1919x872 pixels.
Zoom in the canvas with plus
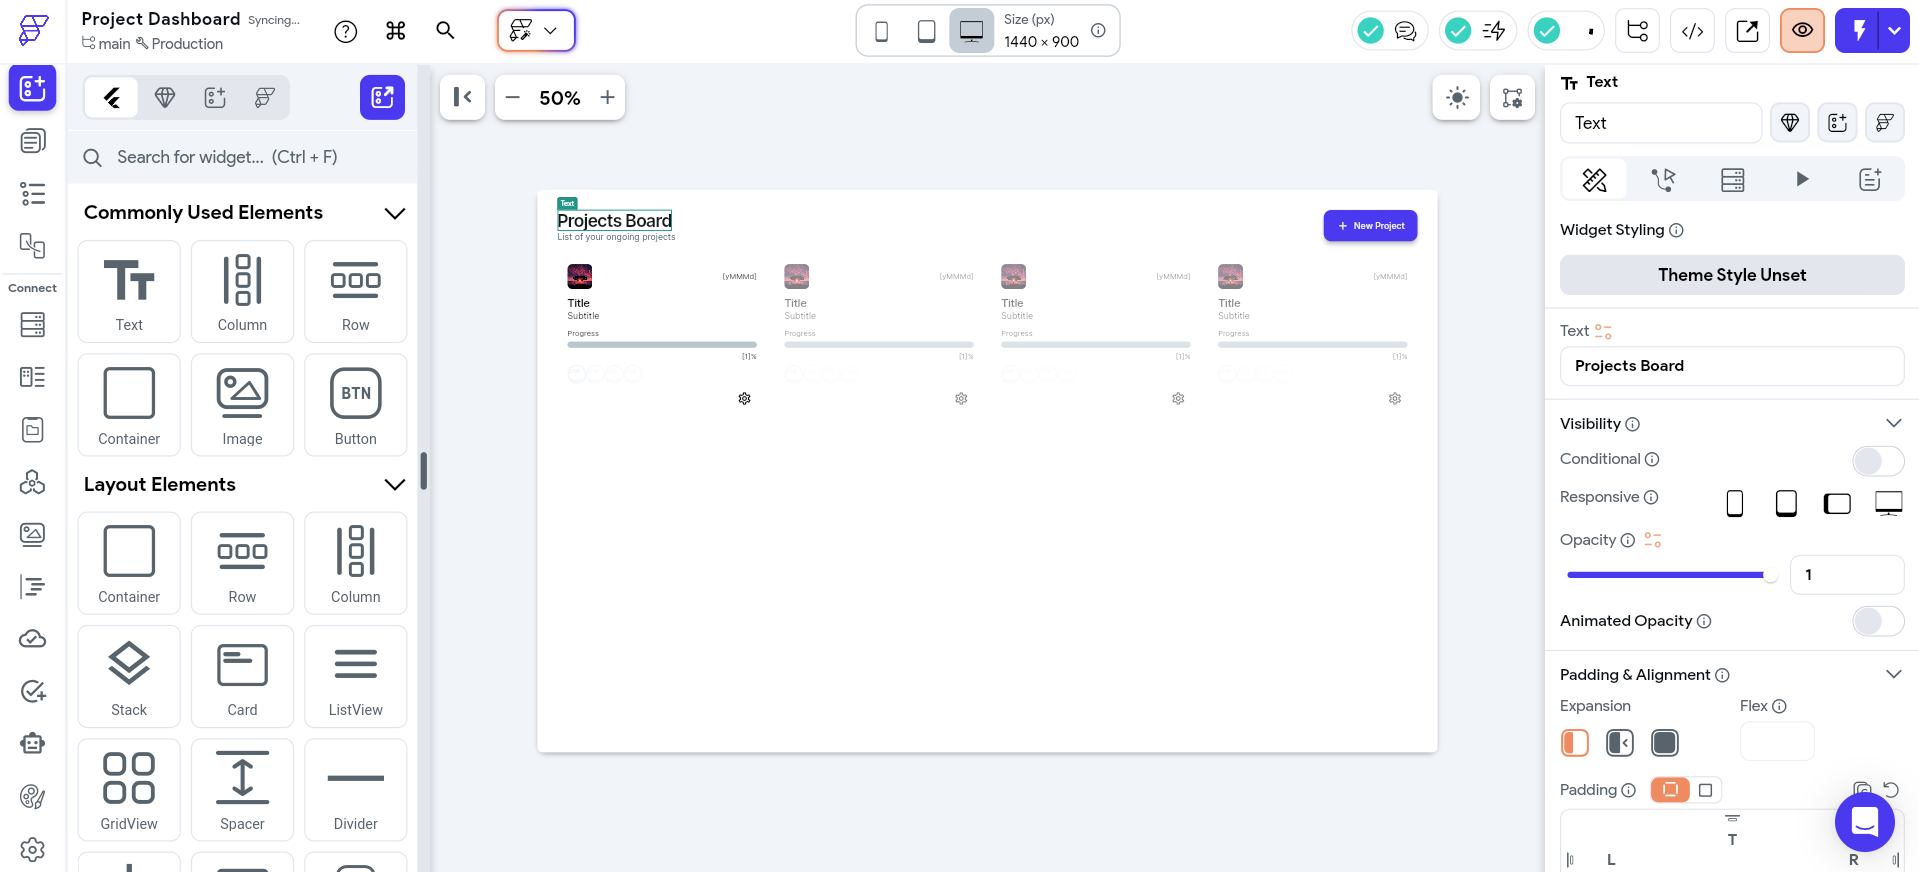(x=607, y=97)
